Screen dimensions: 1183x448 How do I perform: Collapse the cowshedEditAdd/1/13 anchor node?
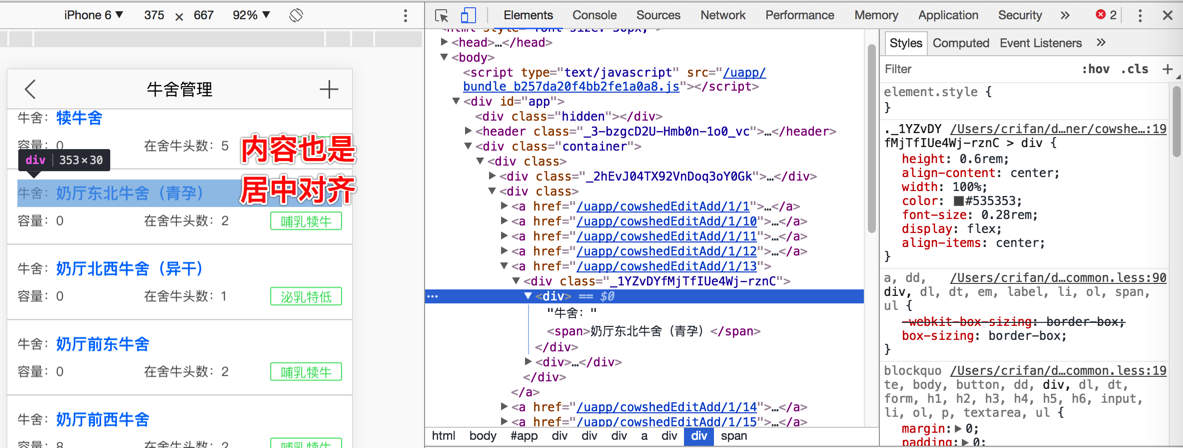pyautogui.click(x=505, y=266)
